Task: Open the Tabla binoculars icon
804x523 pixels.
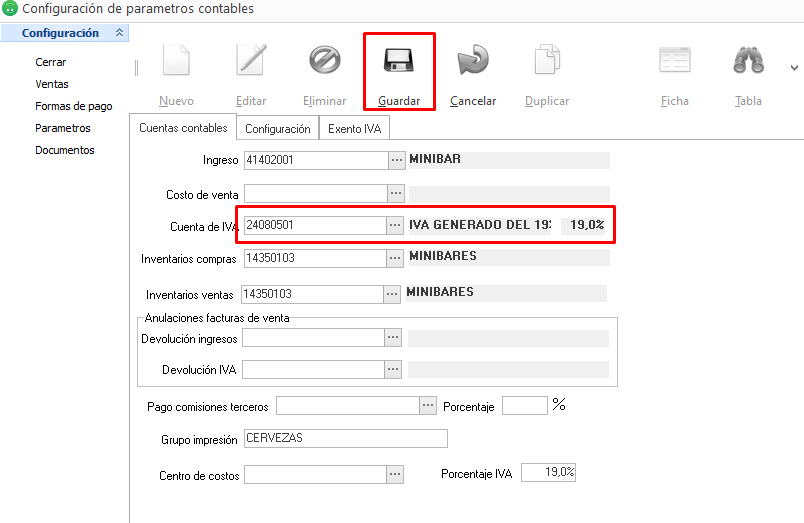Action: [x=748, y=62]
